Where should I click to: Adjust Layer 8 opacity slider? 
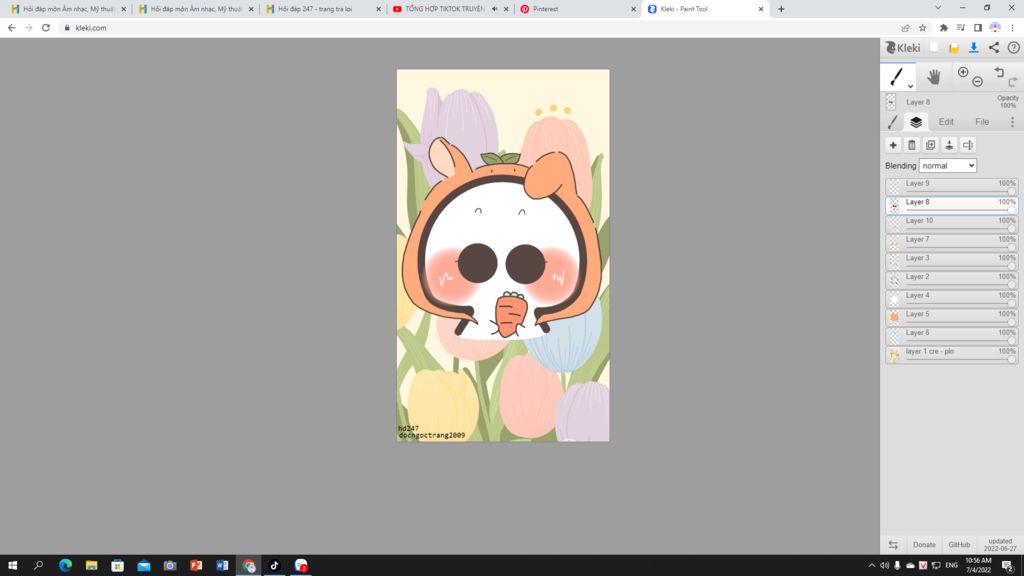click(960, 210)
